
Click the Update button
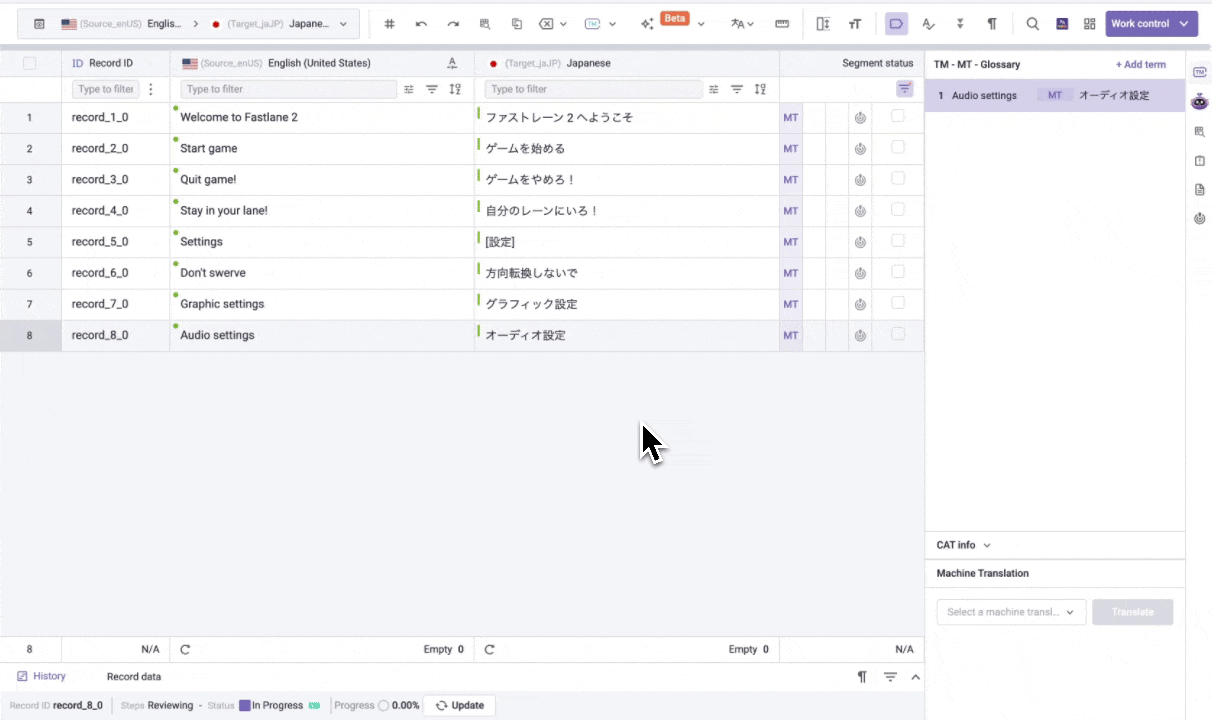459,705
